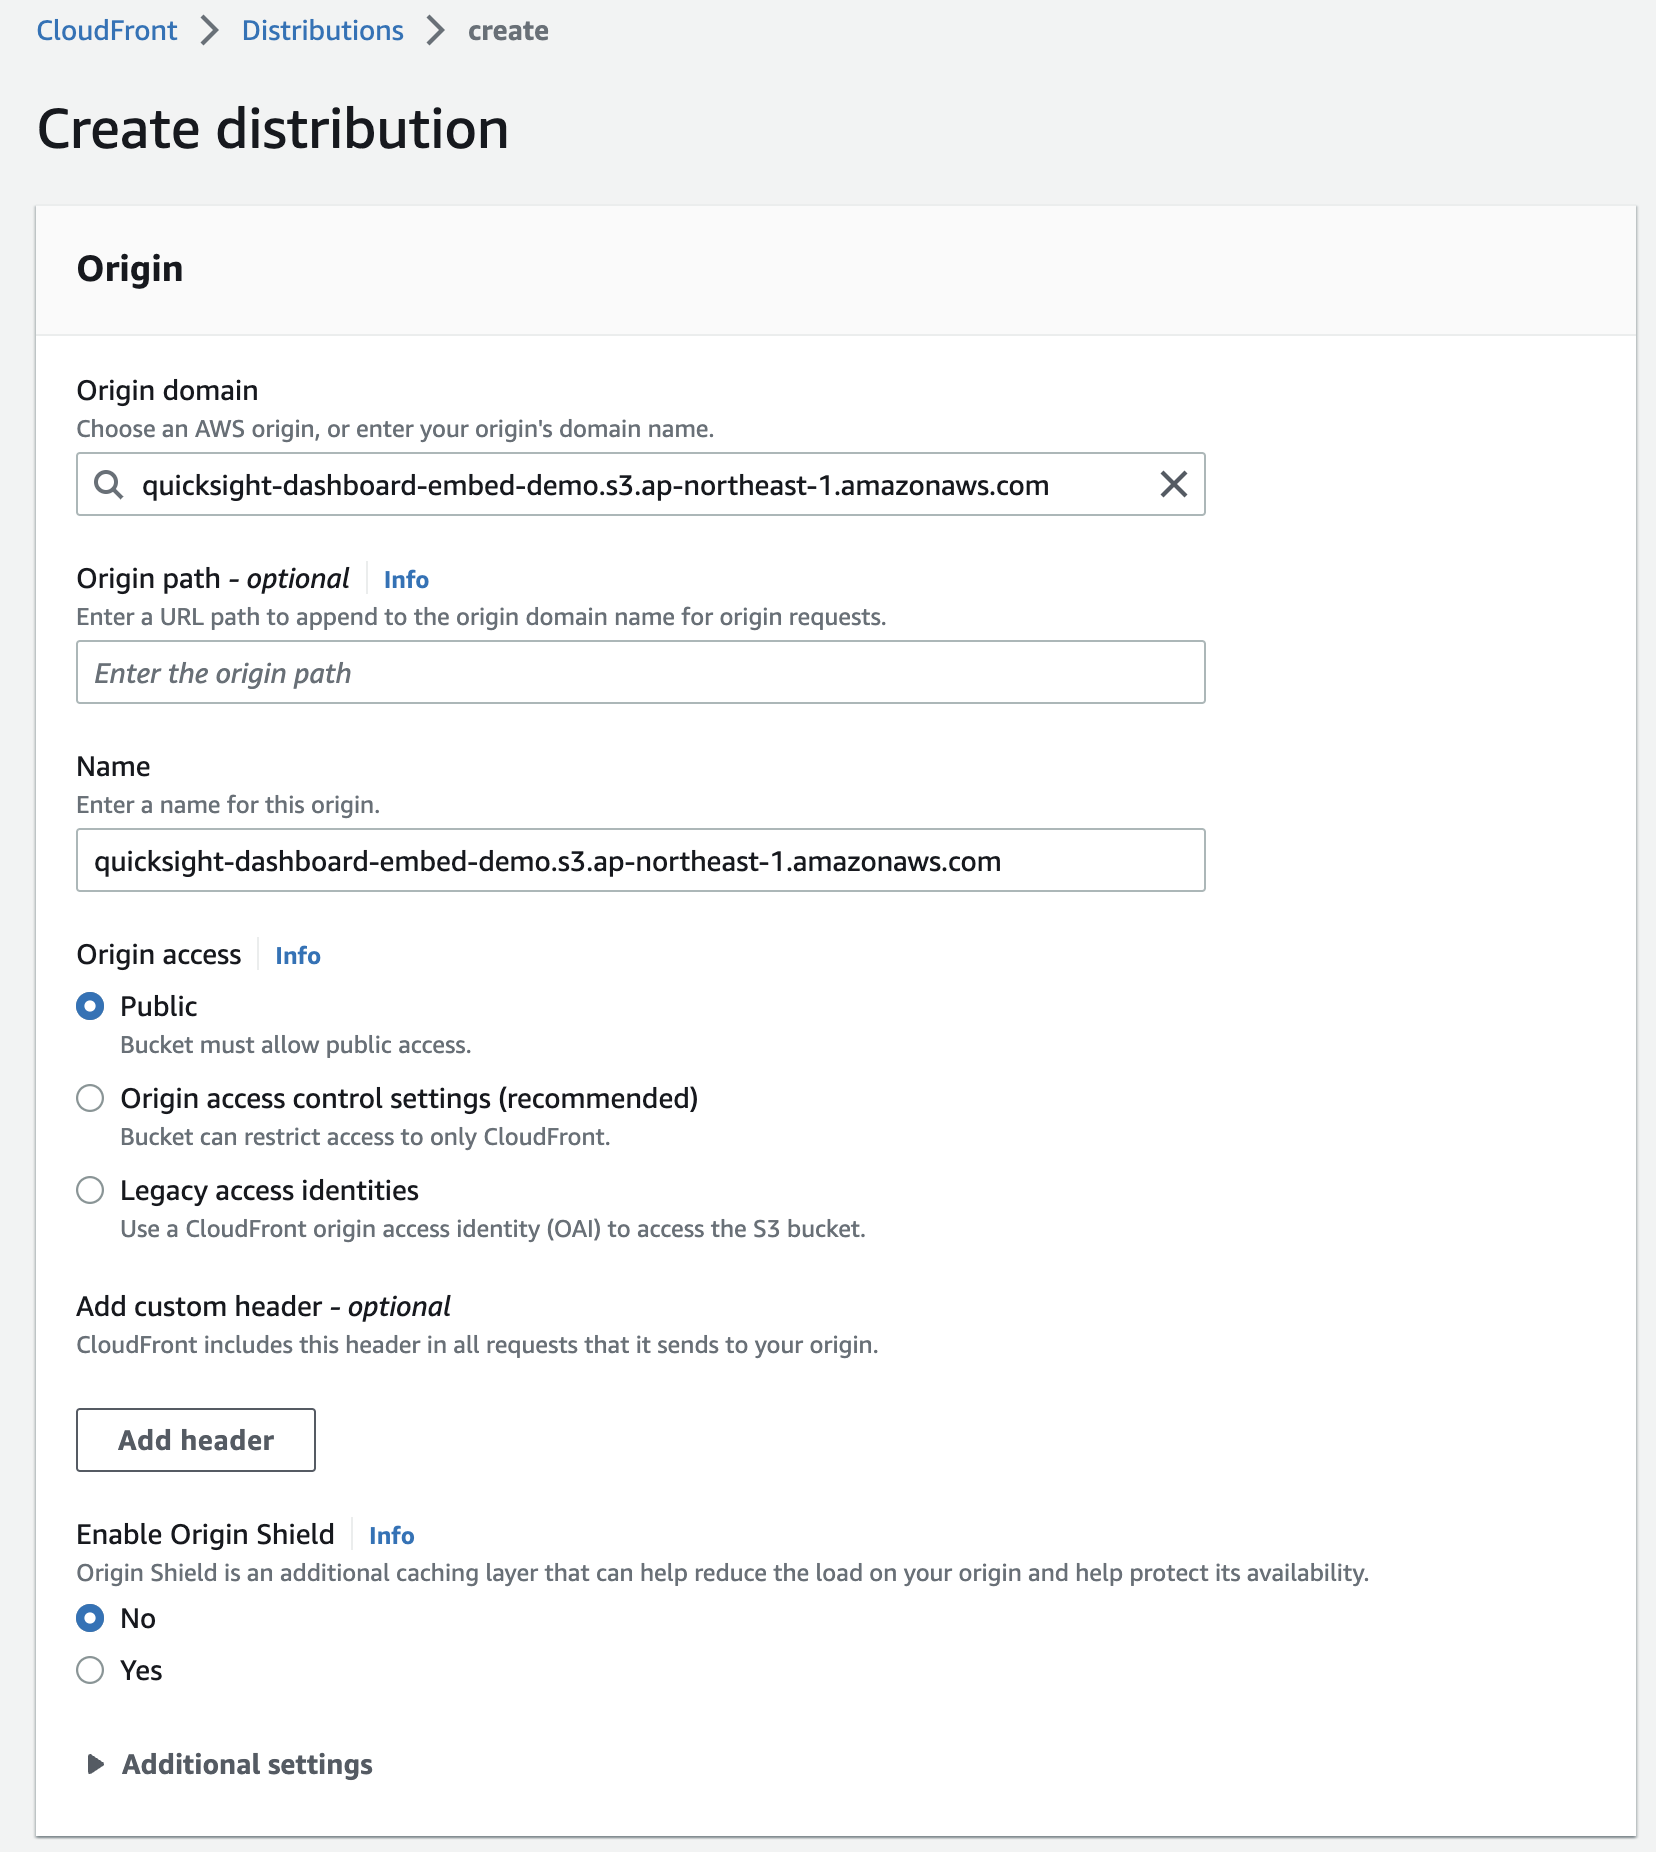
Task: Click 'Enter a name for this origin.' hint
Action: pyautogui.click(x=228, y=805)
